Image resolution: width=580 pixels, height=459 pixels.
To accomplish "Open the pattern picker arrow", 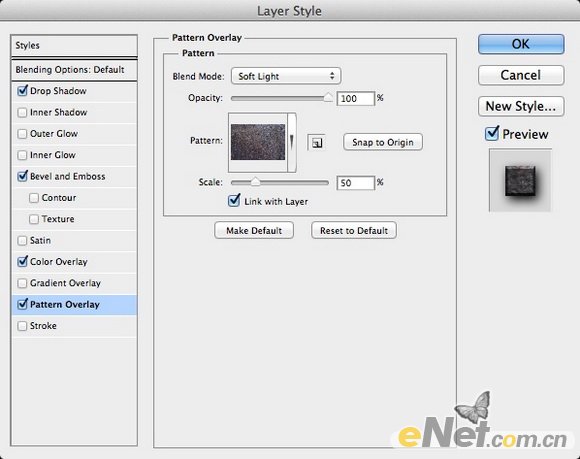I will pos(292,142).
